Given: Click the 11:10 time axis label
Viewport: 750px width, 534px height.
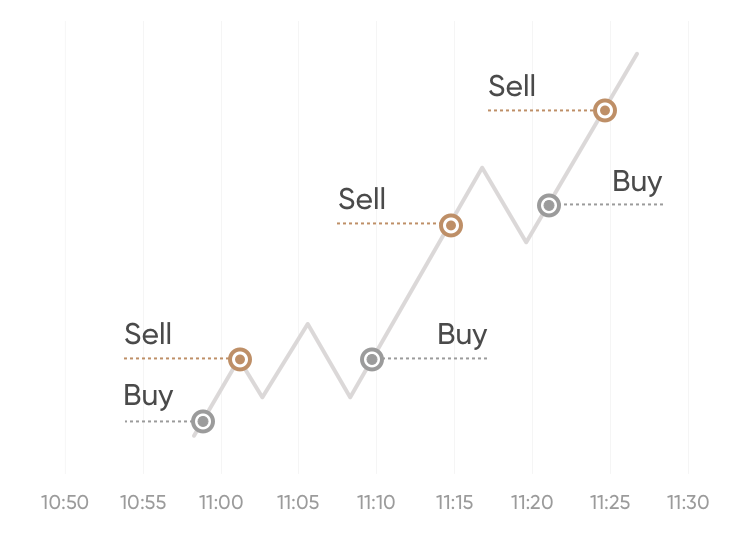Looking at the screenshot, I should tap(376, 502).
